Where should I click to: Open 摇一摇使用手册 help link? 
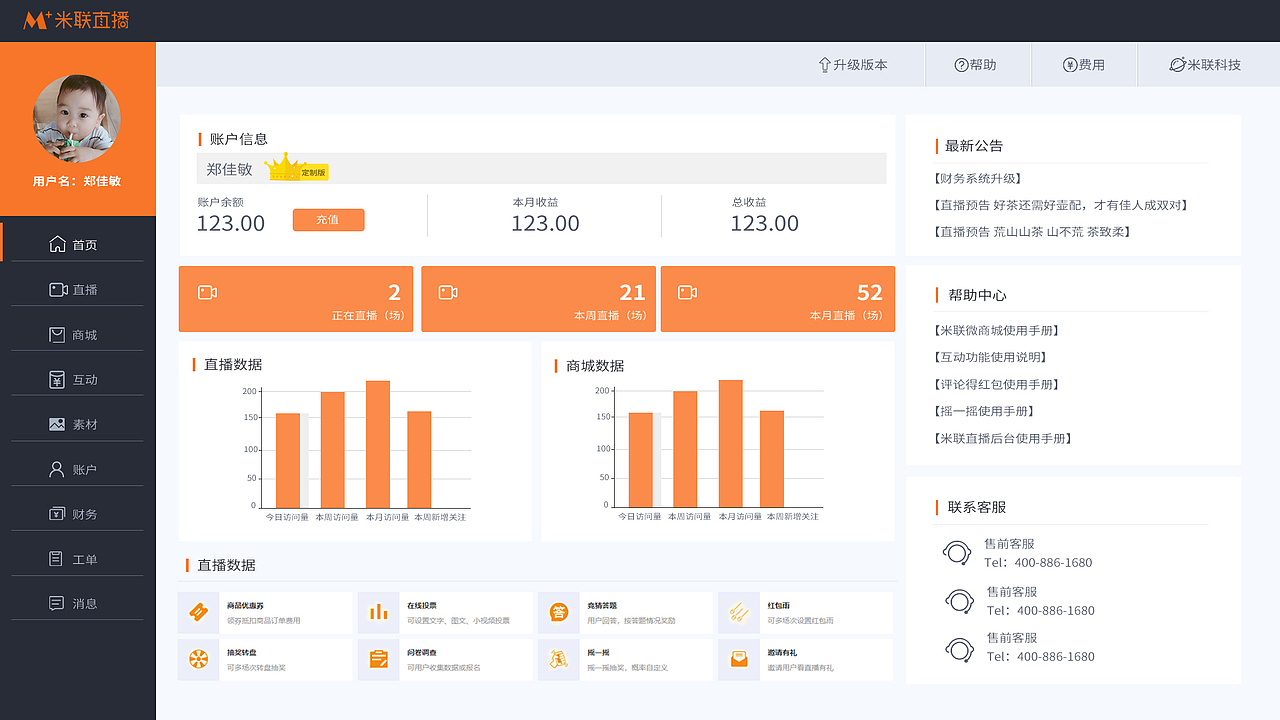coord(984,411)
